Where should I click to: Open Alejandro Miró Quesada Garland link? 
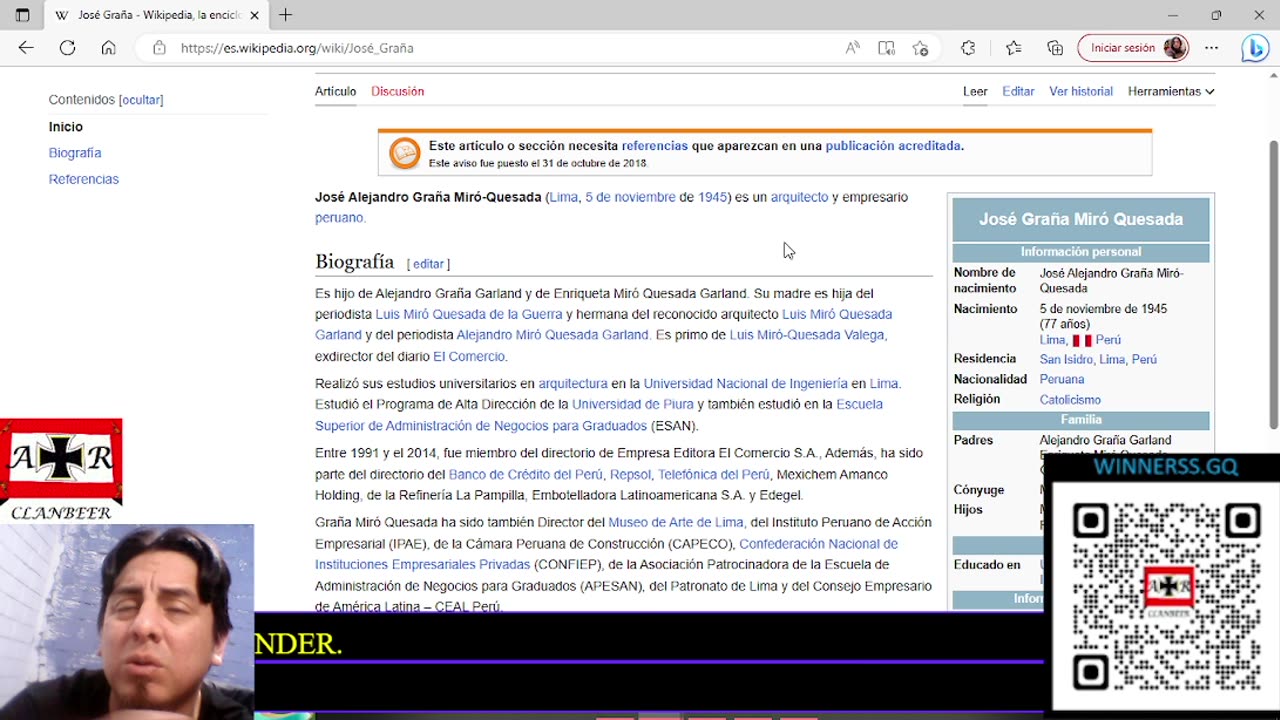[x=552, y=335]
